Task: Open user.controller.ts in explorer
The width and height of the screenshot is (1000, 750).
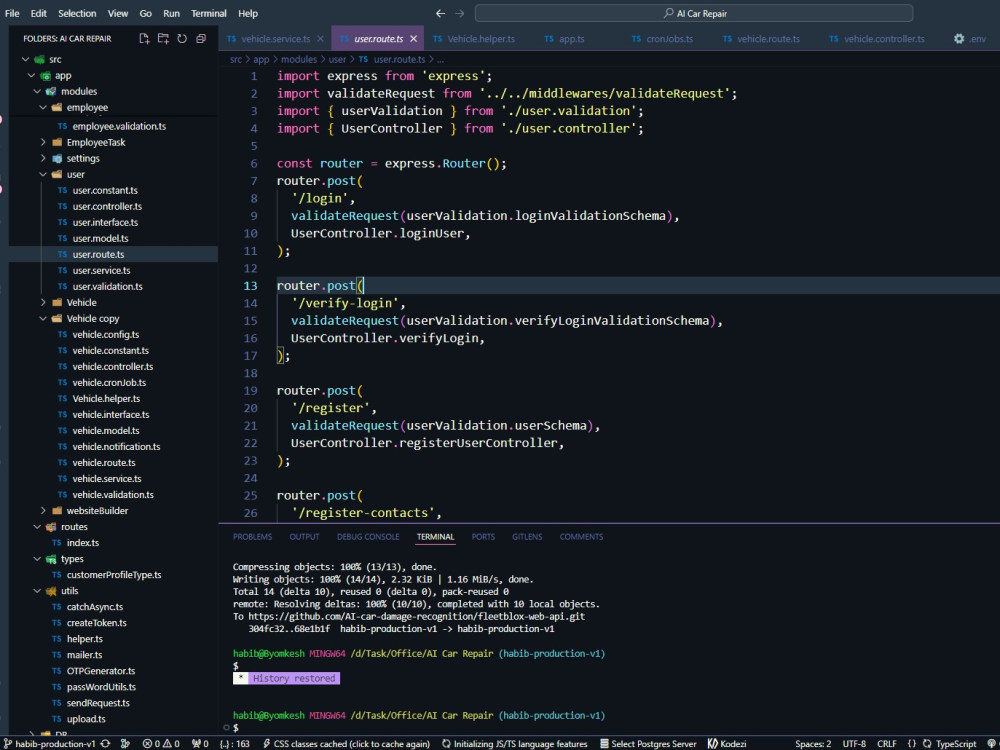Action: [x=107, y=207]
